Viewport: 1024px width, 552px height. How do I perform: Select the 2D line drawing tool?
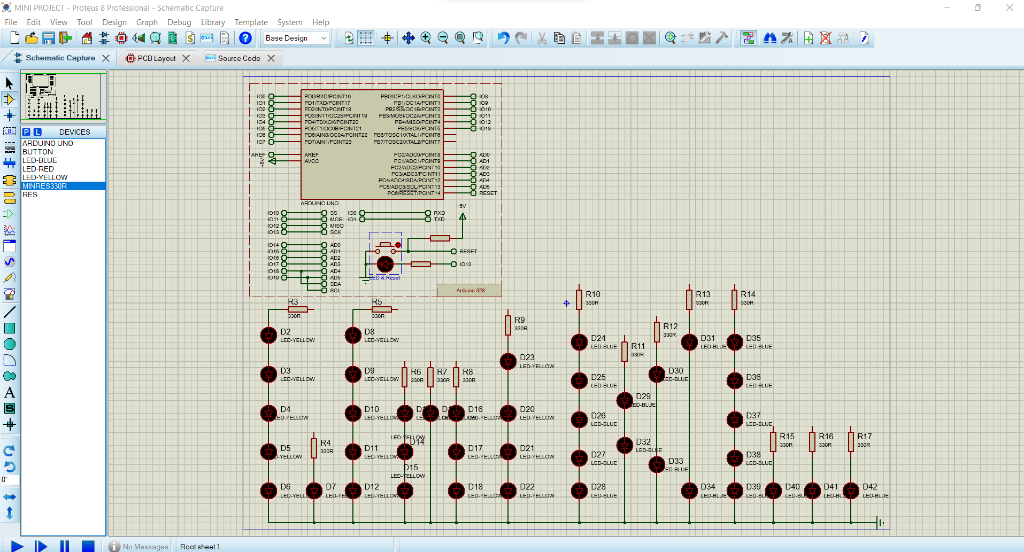coord(9,312)
